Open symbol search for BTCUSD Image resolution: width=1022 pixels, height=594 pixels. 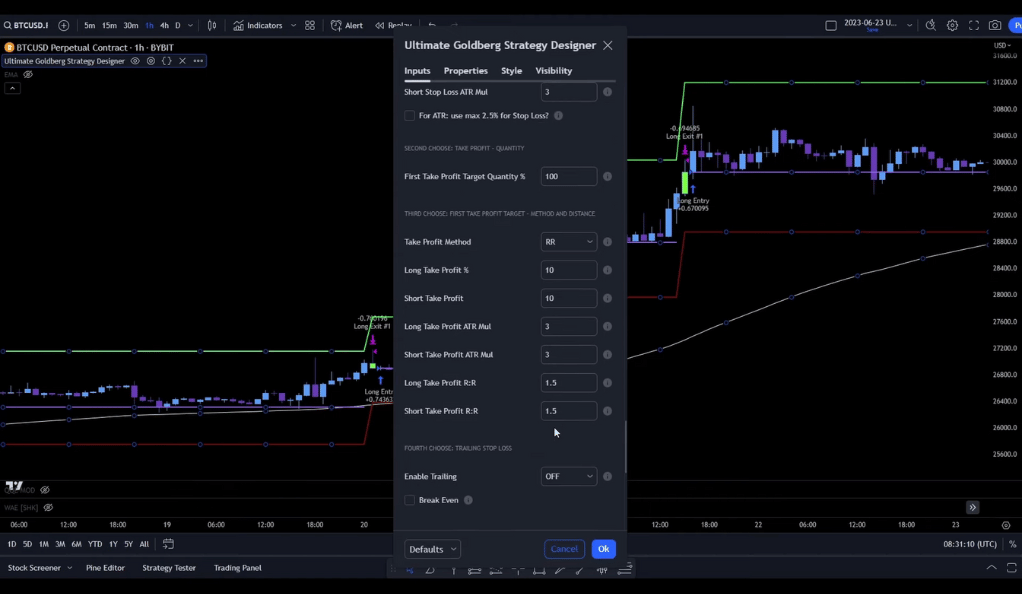pos(27,25)
